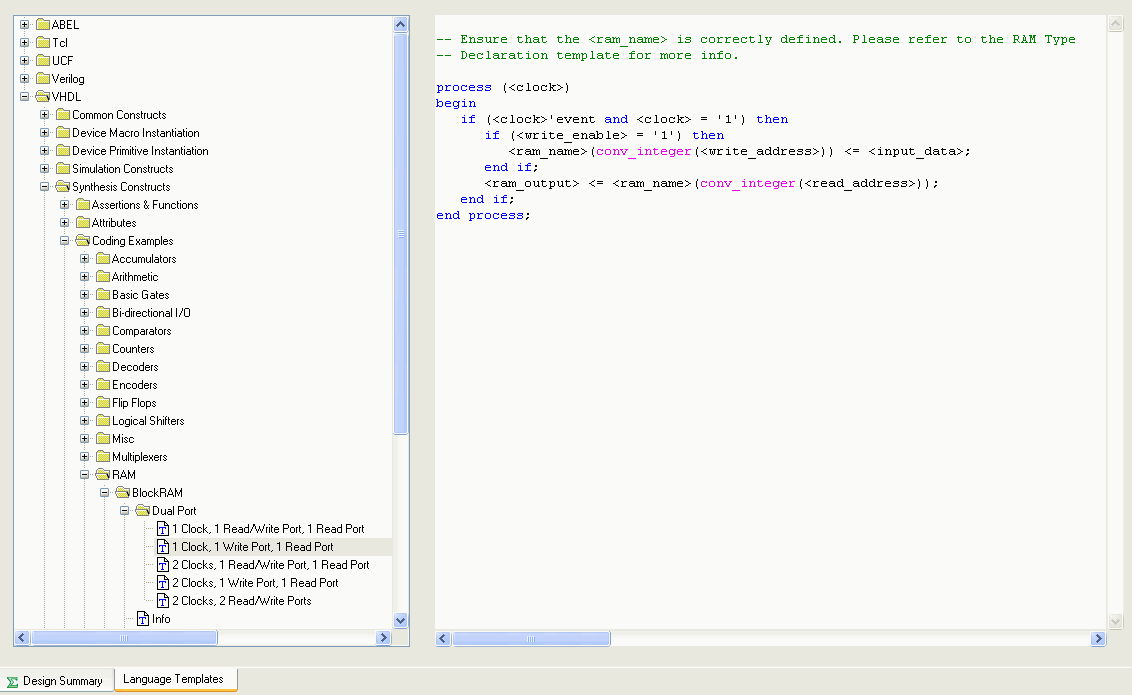Click the Dual Port open folder icon
The height and width of the screenshot is (695, 1132).
point(143,511)
